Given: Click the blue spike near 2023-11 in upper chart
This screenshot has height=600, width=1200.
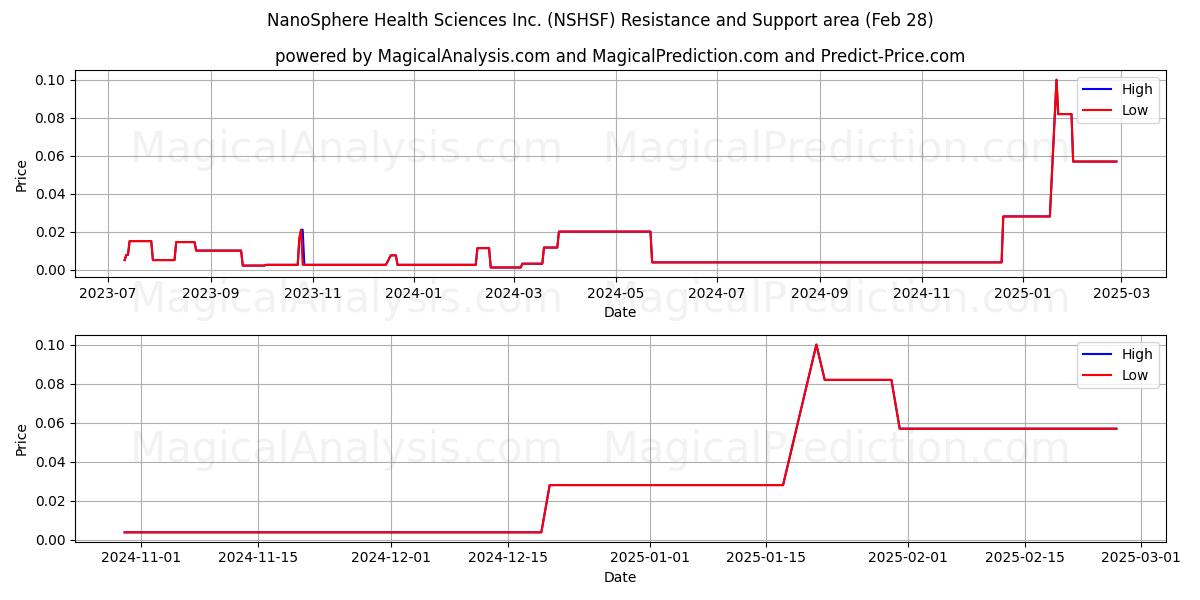Looking at the screenshot, I should tap(302, 232).
